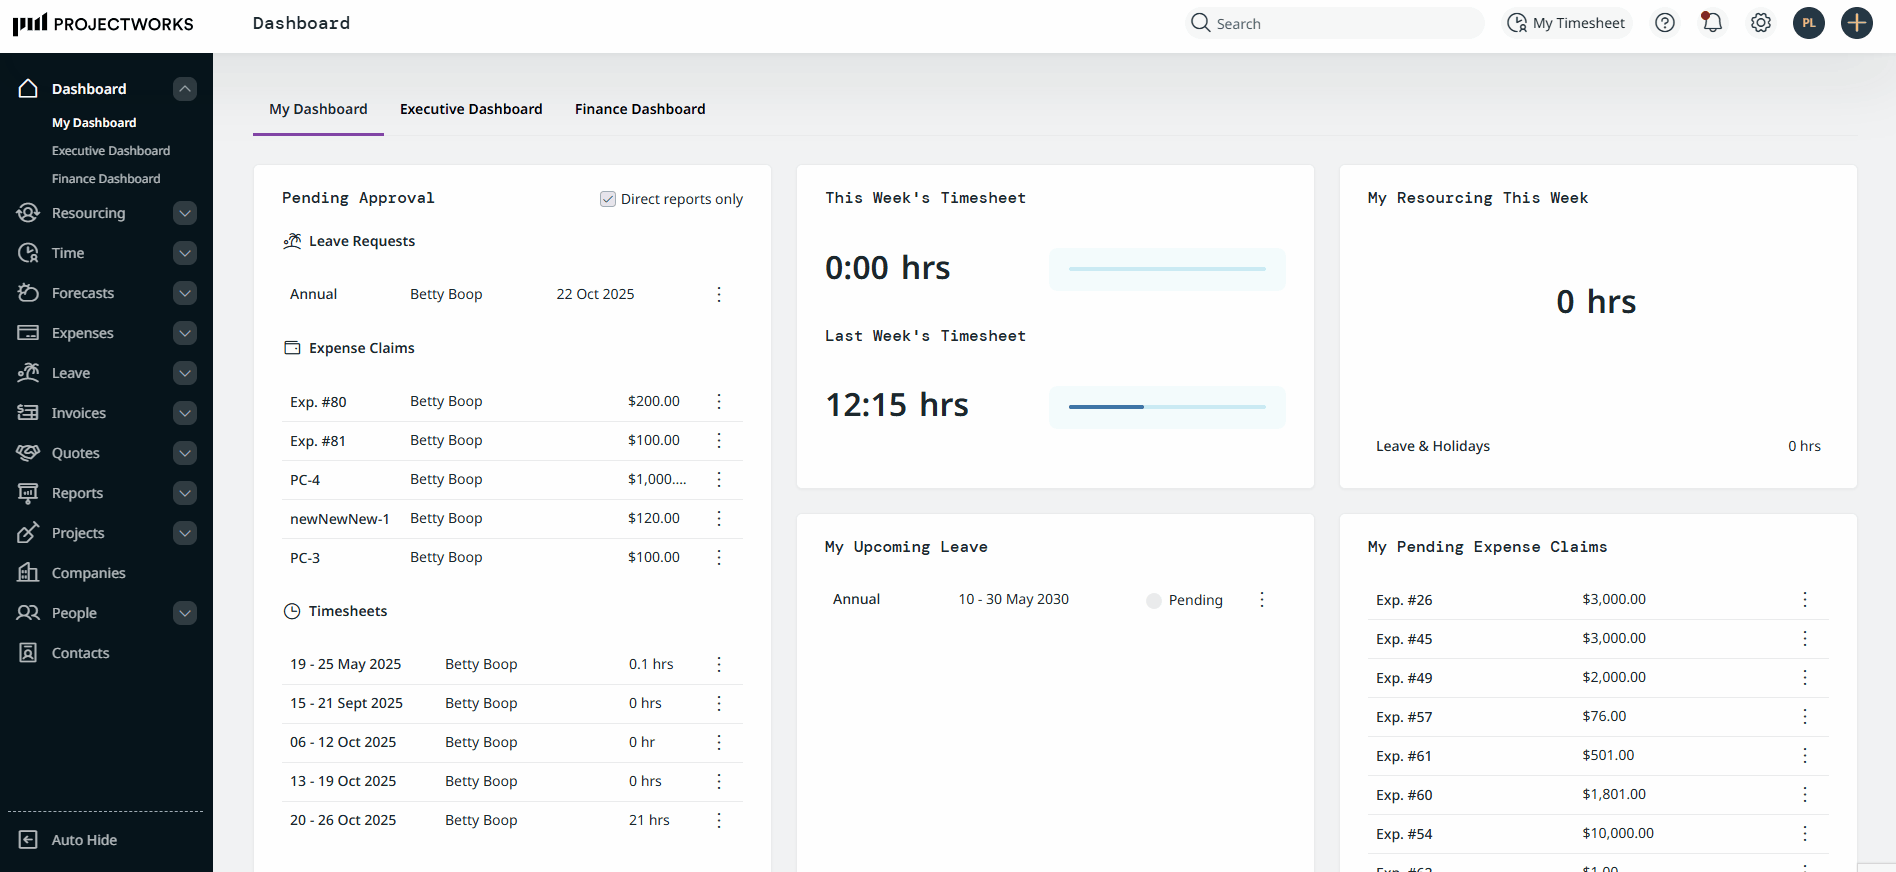Expand the Resourcing sidebar section
The image size is (1896, 872).
pyautogui.click(x=185, y=213)
